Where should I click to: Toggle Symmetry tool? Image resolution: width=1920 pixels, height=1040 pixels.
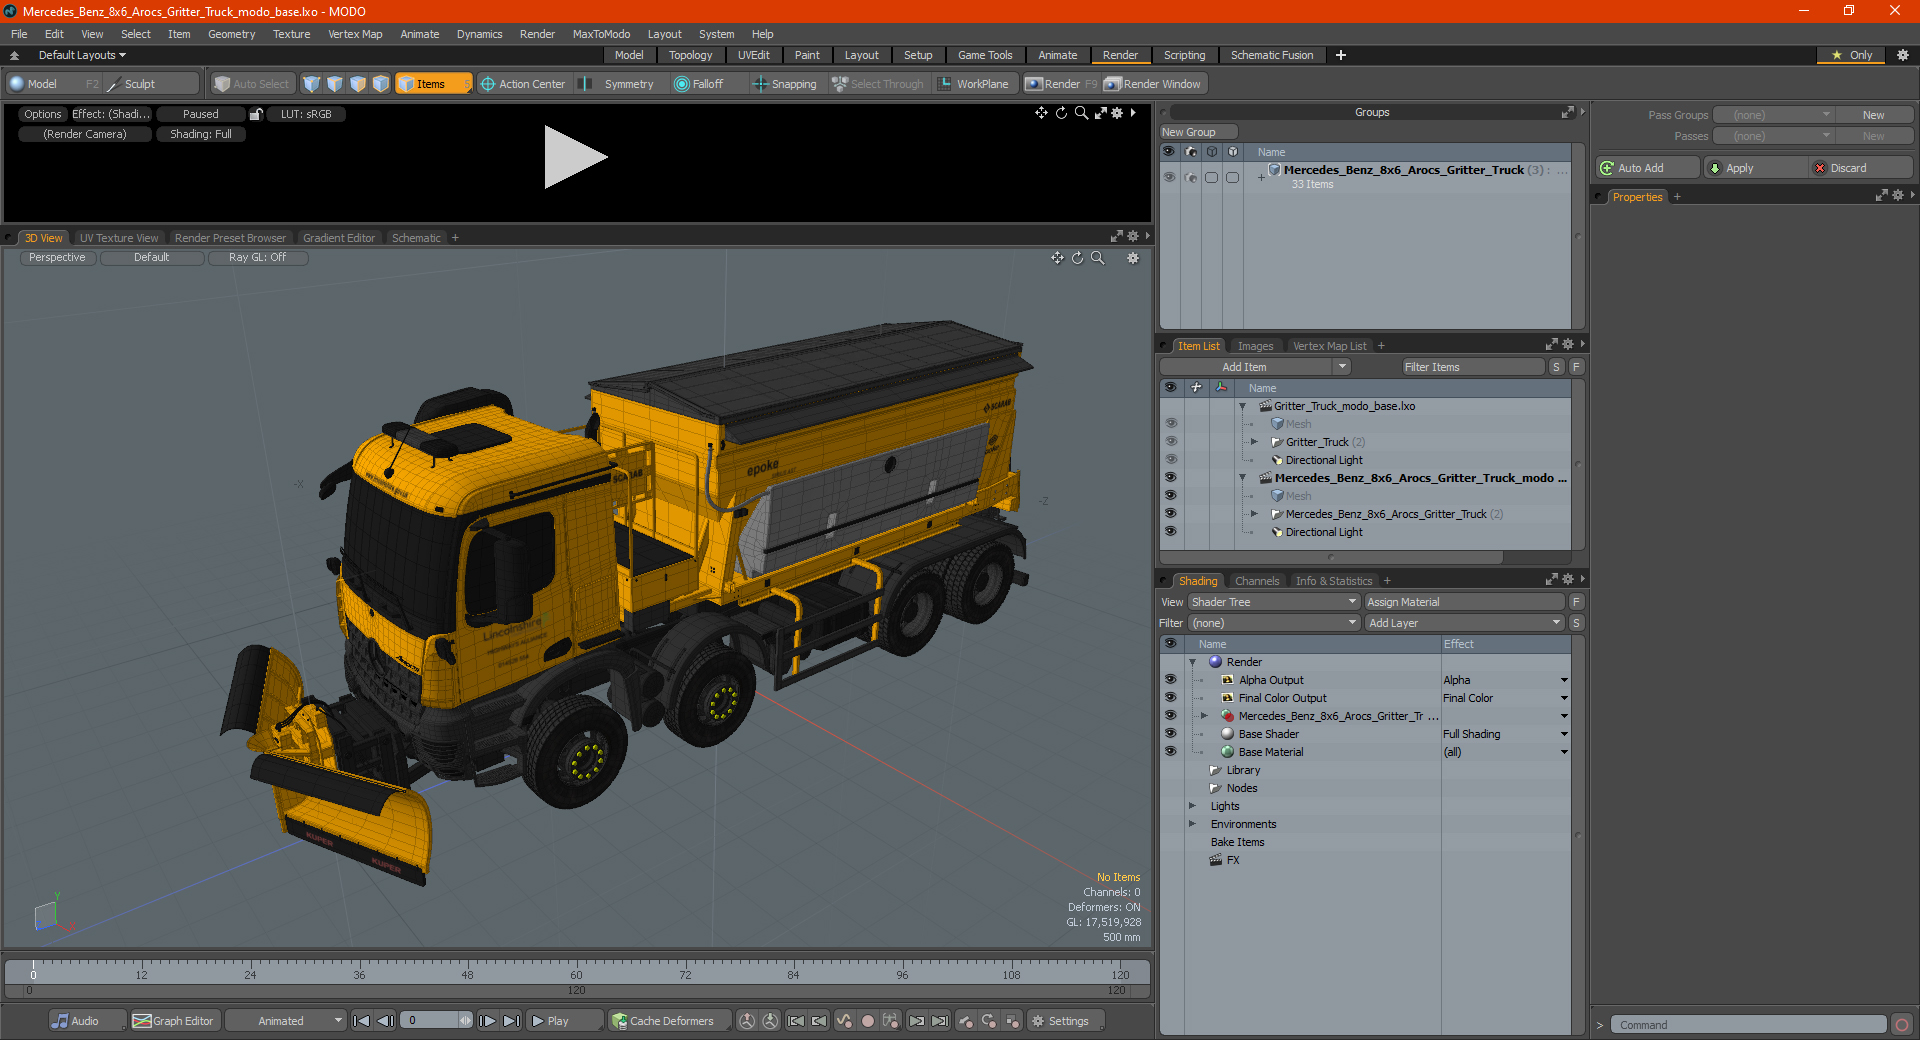tap(619, 84)
